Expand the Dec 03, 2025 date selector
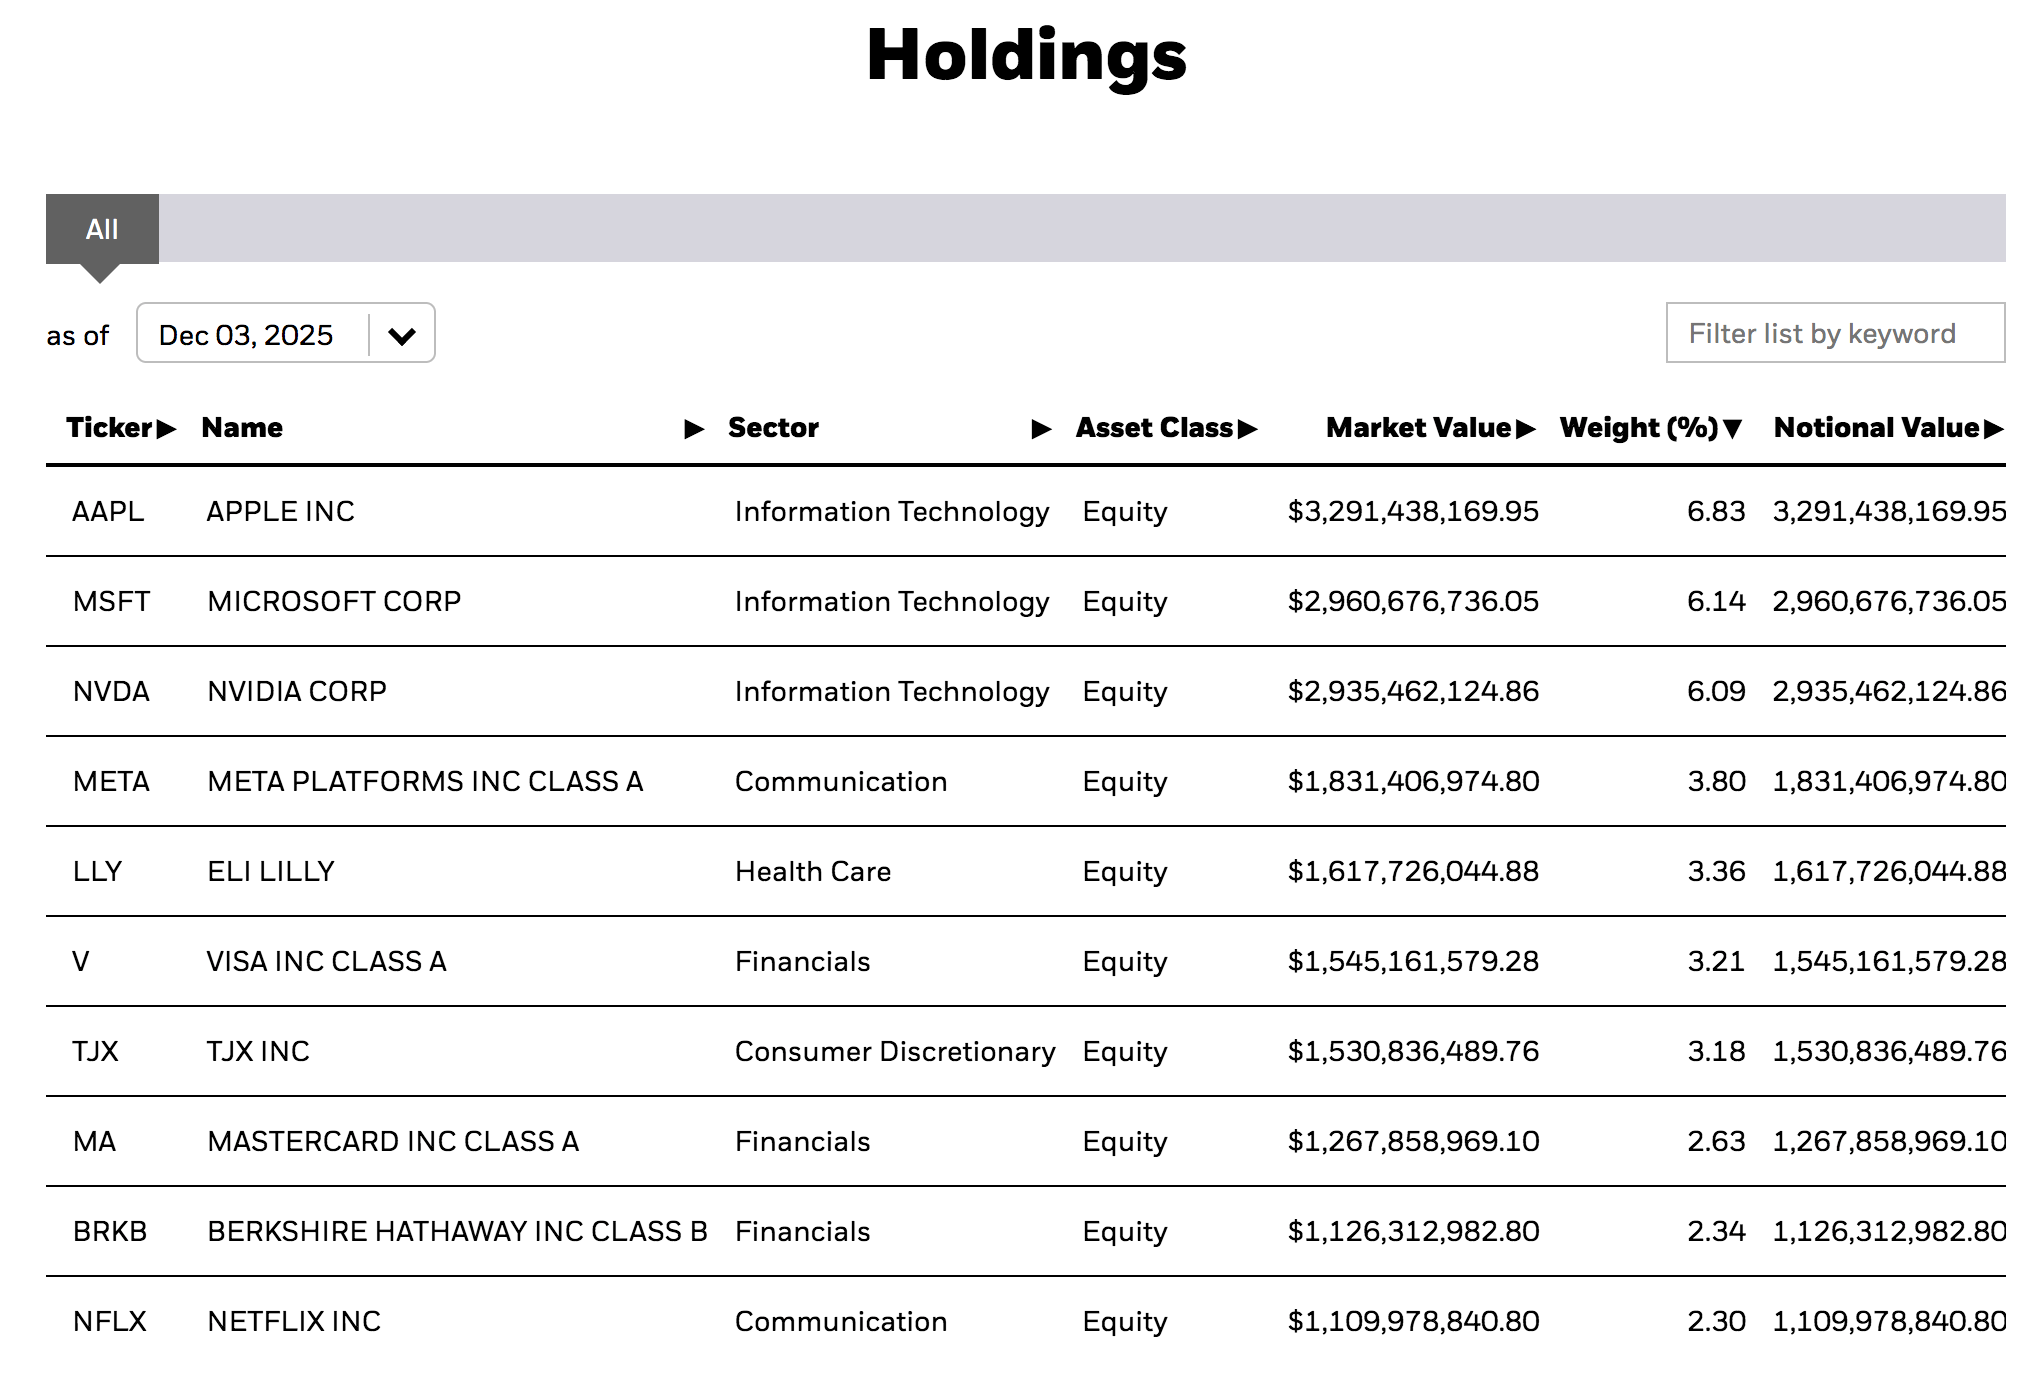 [x=403, y=333]
